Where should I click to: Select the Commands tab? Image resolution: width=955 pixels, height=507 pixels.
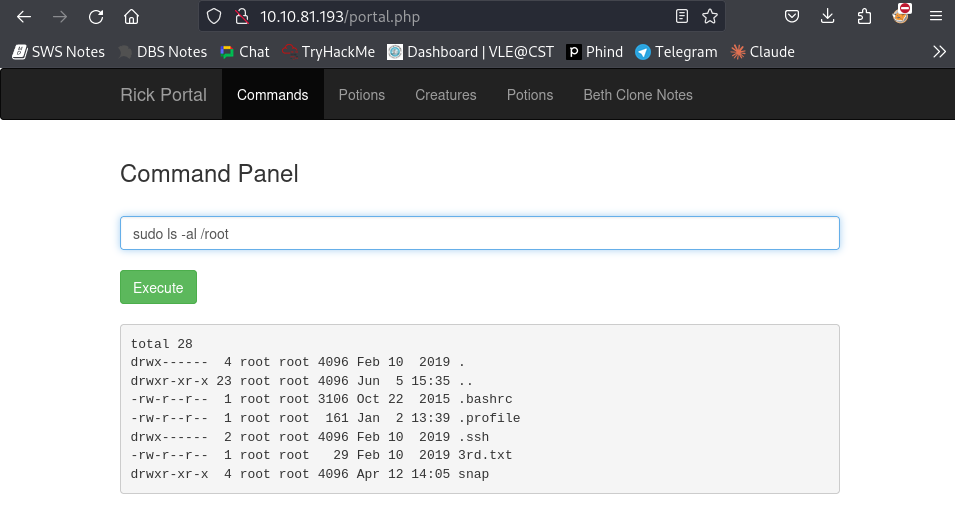[272, 94]
